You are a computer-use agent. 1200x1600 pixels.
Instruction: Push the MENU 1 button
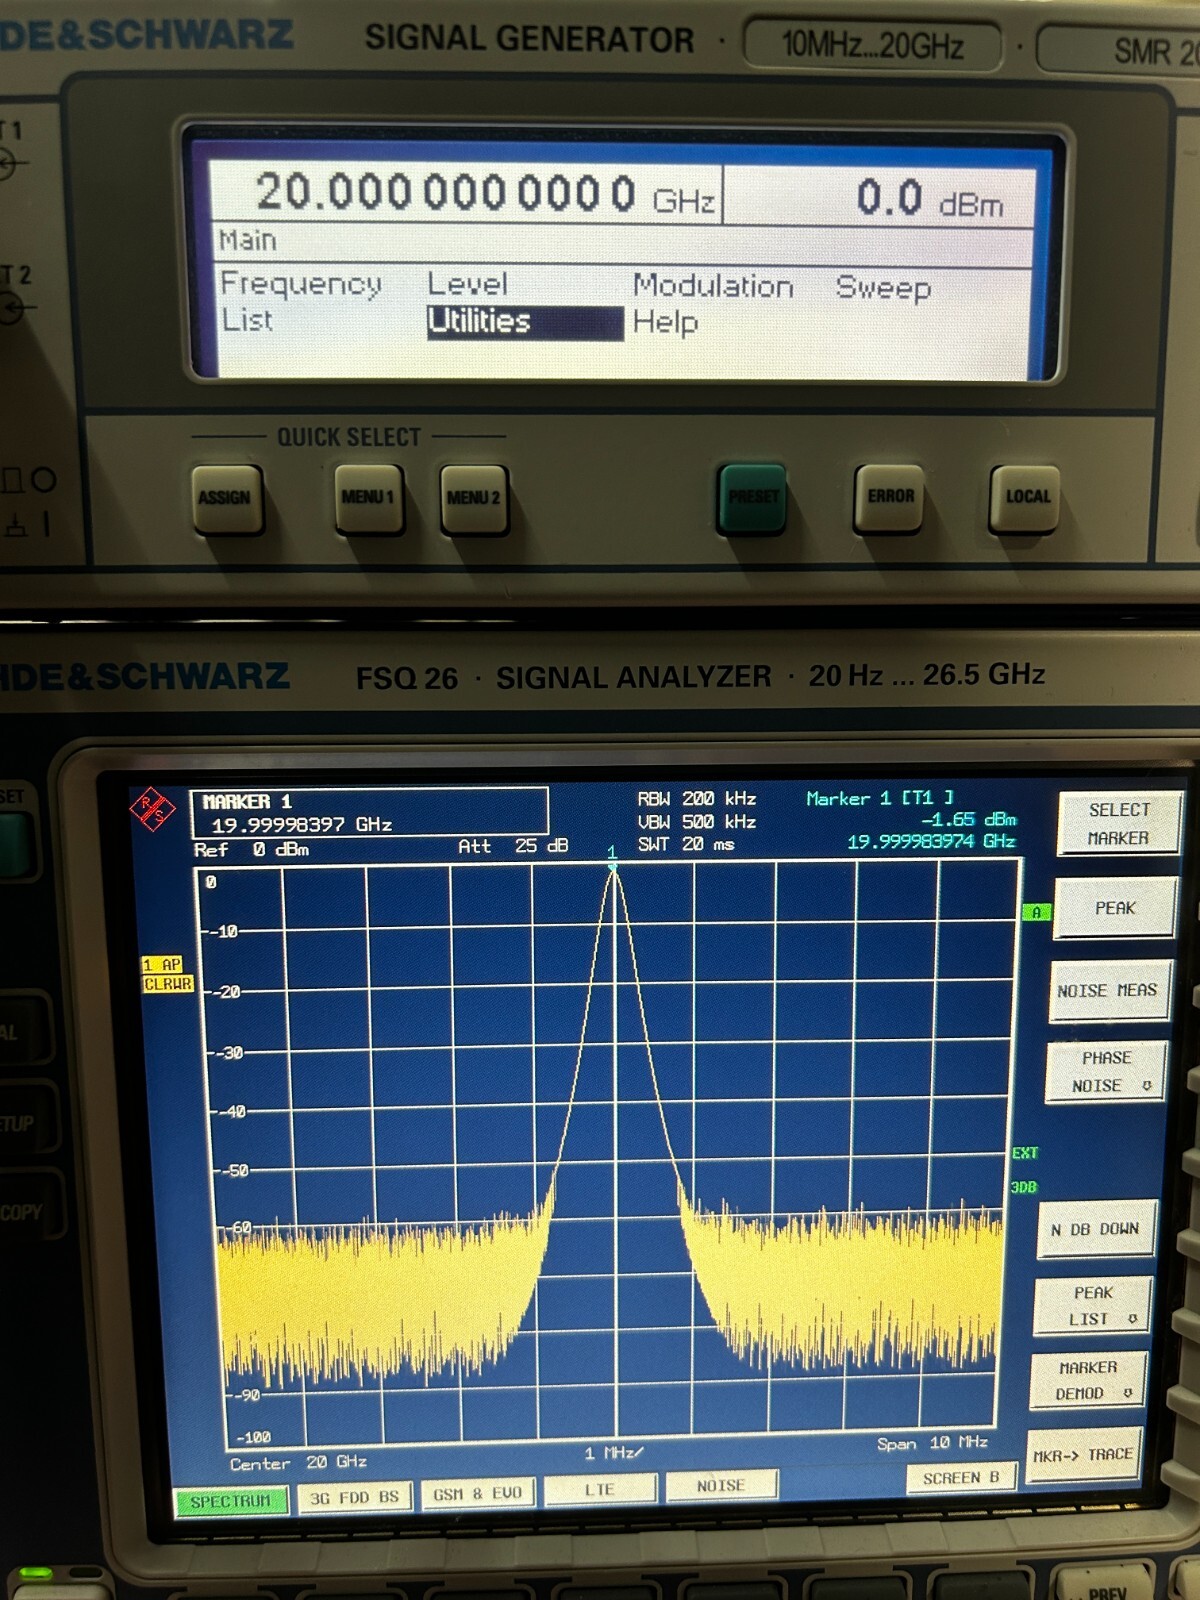[368, 498]
